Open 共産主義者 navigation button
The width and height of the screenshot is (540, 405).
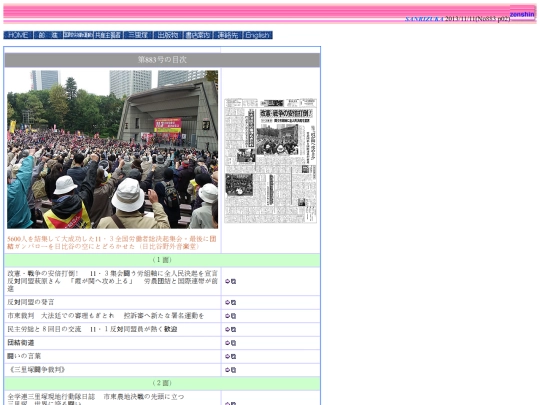(108, 35)
